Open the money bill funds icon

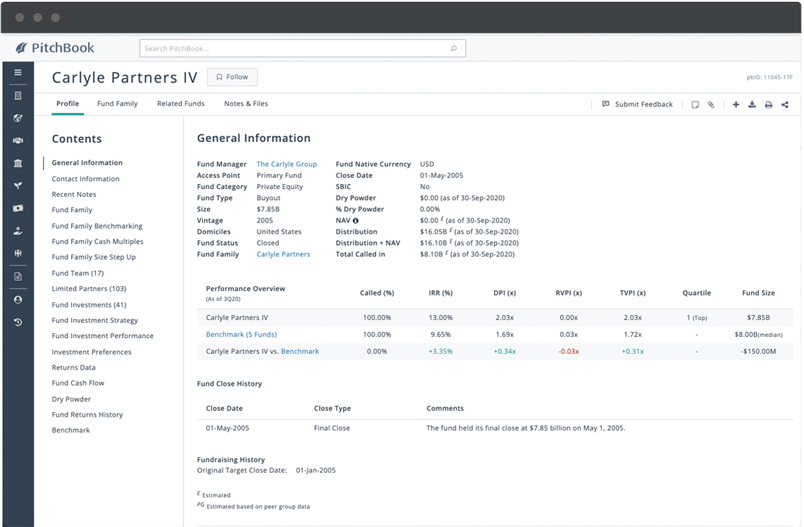18,208
